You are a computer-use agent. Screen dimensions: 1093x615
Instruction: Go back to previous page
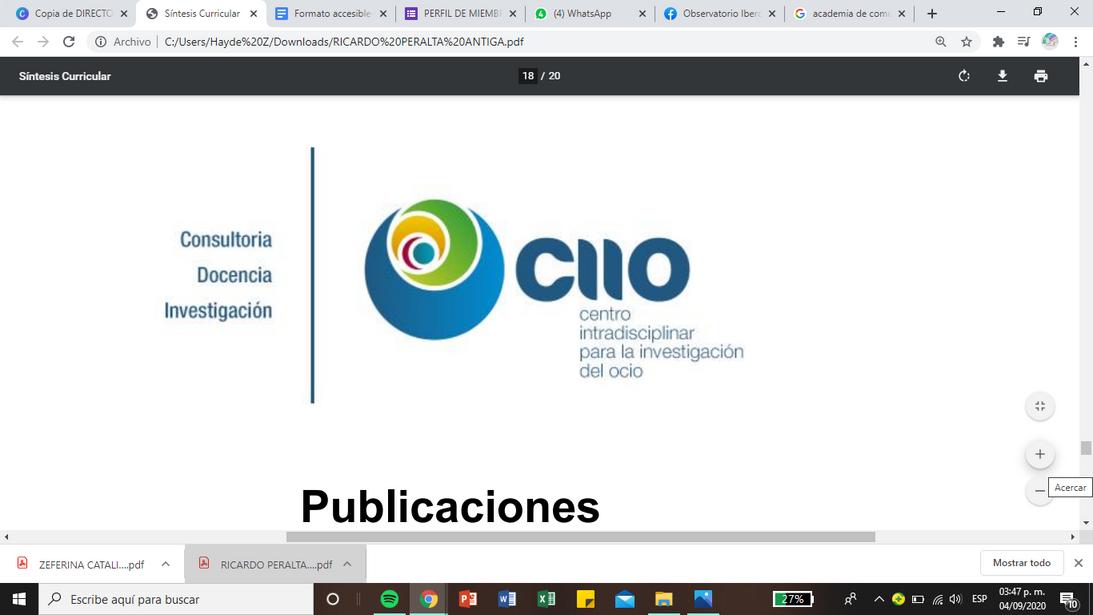(x=17, y=42)
